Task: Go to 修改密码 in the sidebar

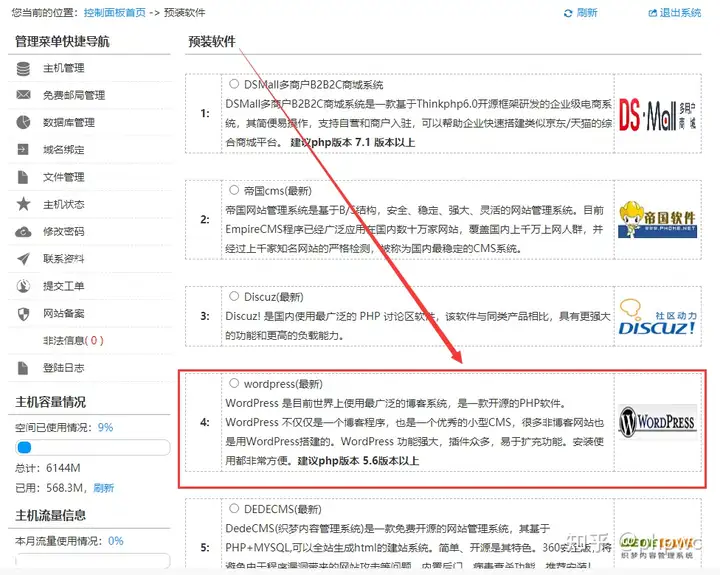Action: (64, 231)
